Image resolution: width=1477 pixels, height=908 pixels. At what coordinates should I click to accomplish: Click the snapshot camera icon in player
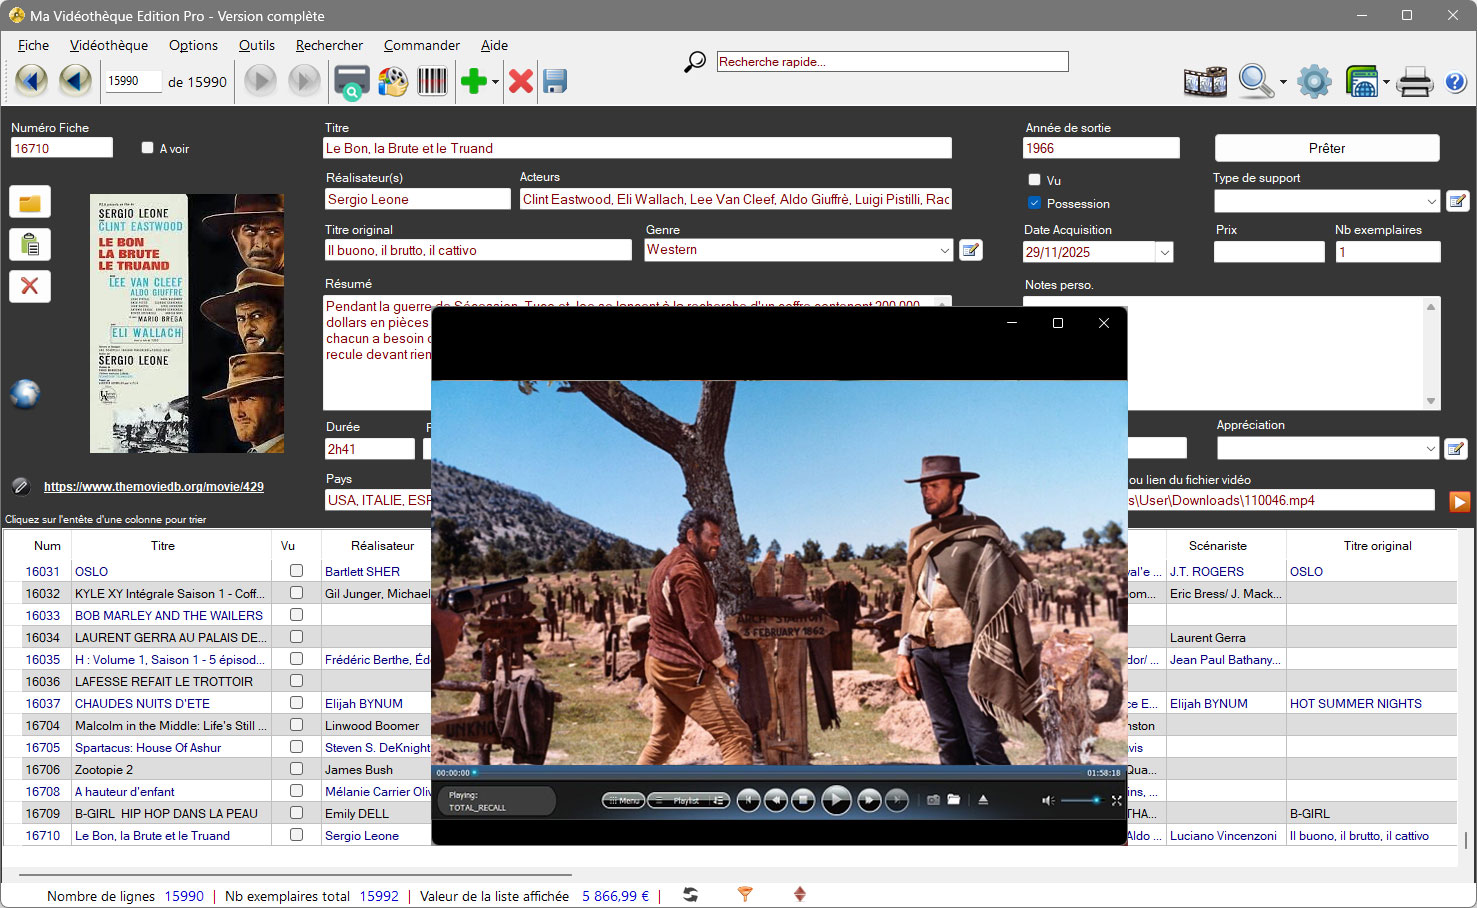pos(933,800)
